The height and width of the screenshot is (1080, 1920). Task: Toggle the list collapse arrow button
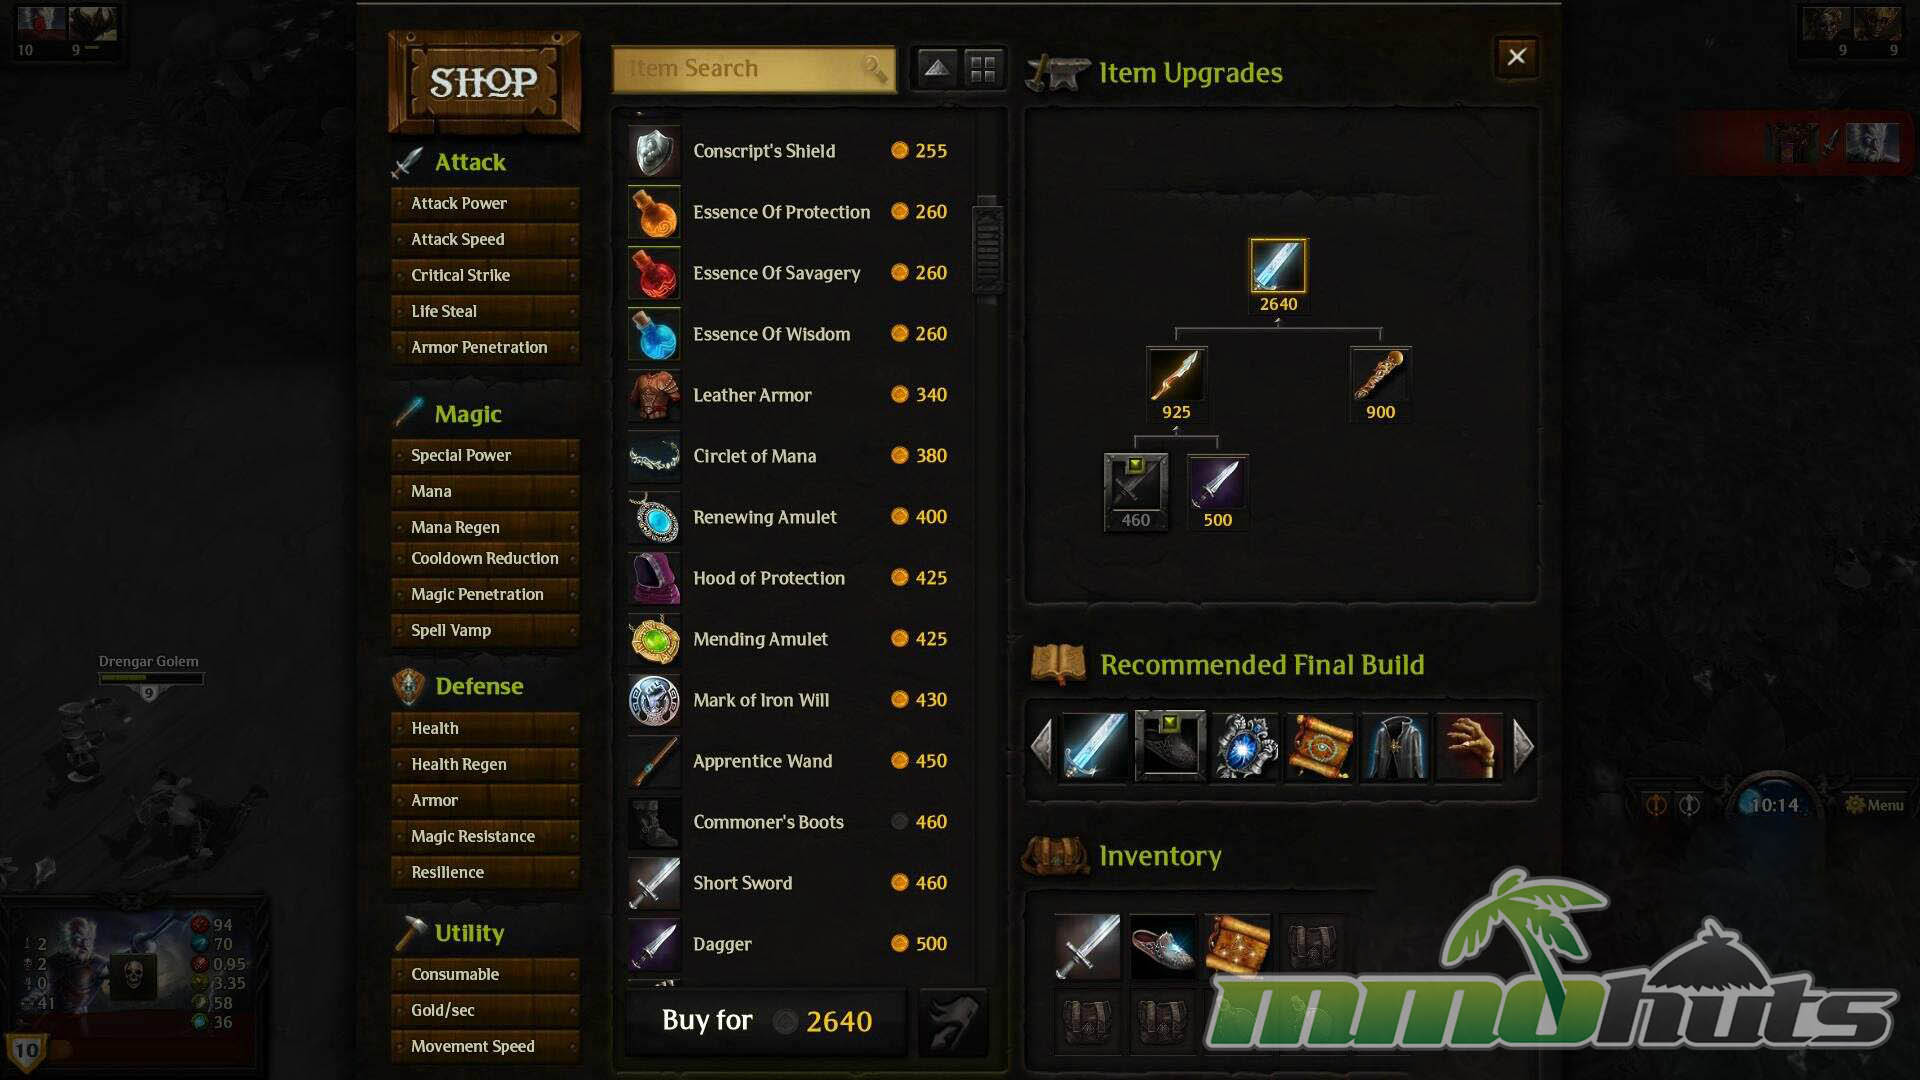point(936,68)
